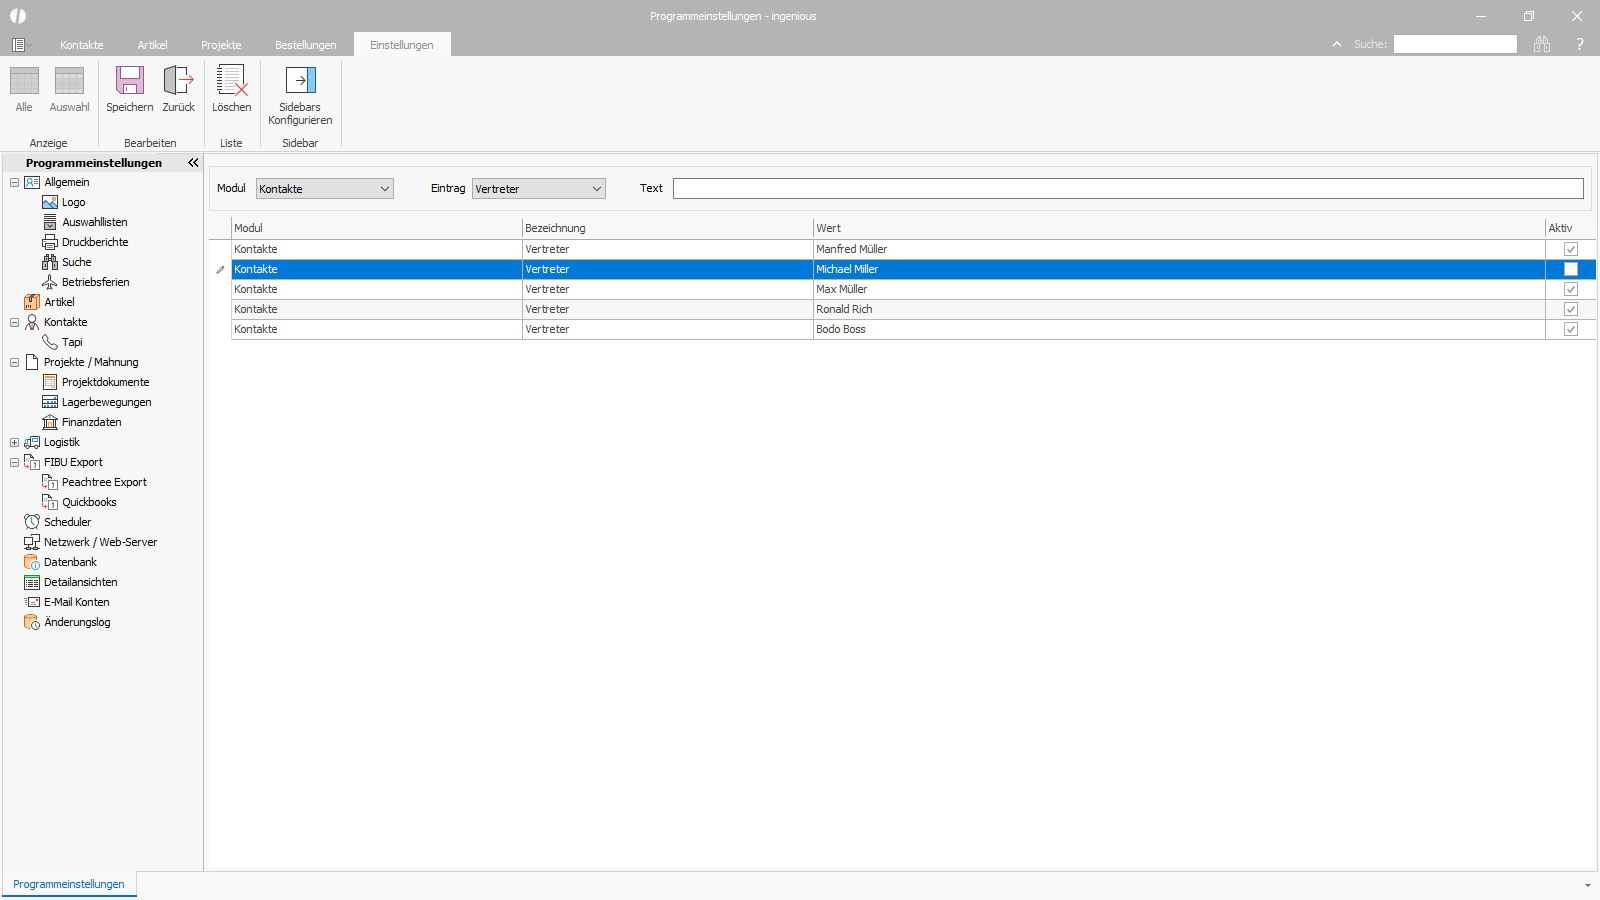Select Druckberichte in the settings tree
Screen dimensions: 1600x900
(x=95, y=242)
